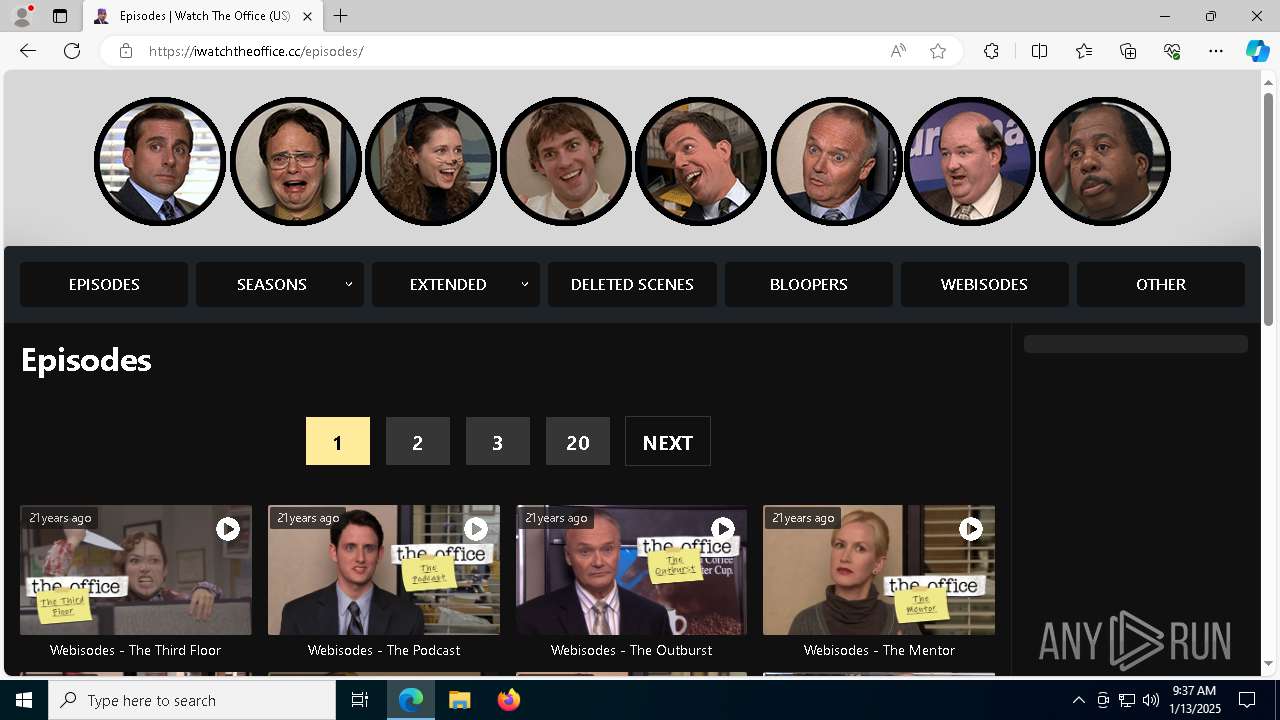Select pagination page 1
This screenshot has height=720, width=1280.
click(x=338, y=441)
